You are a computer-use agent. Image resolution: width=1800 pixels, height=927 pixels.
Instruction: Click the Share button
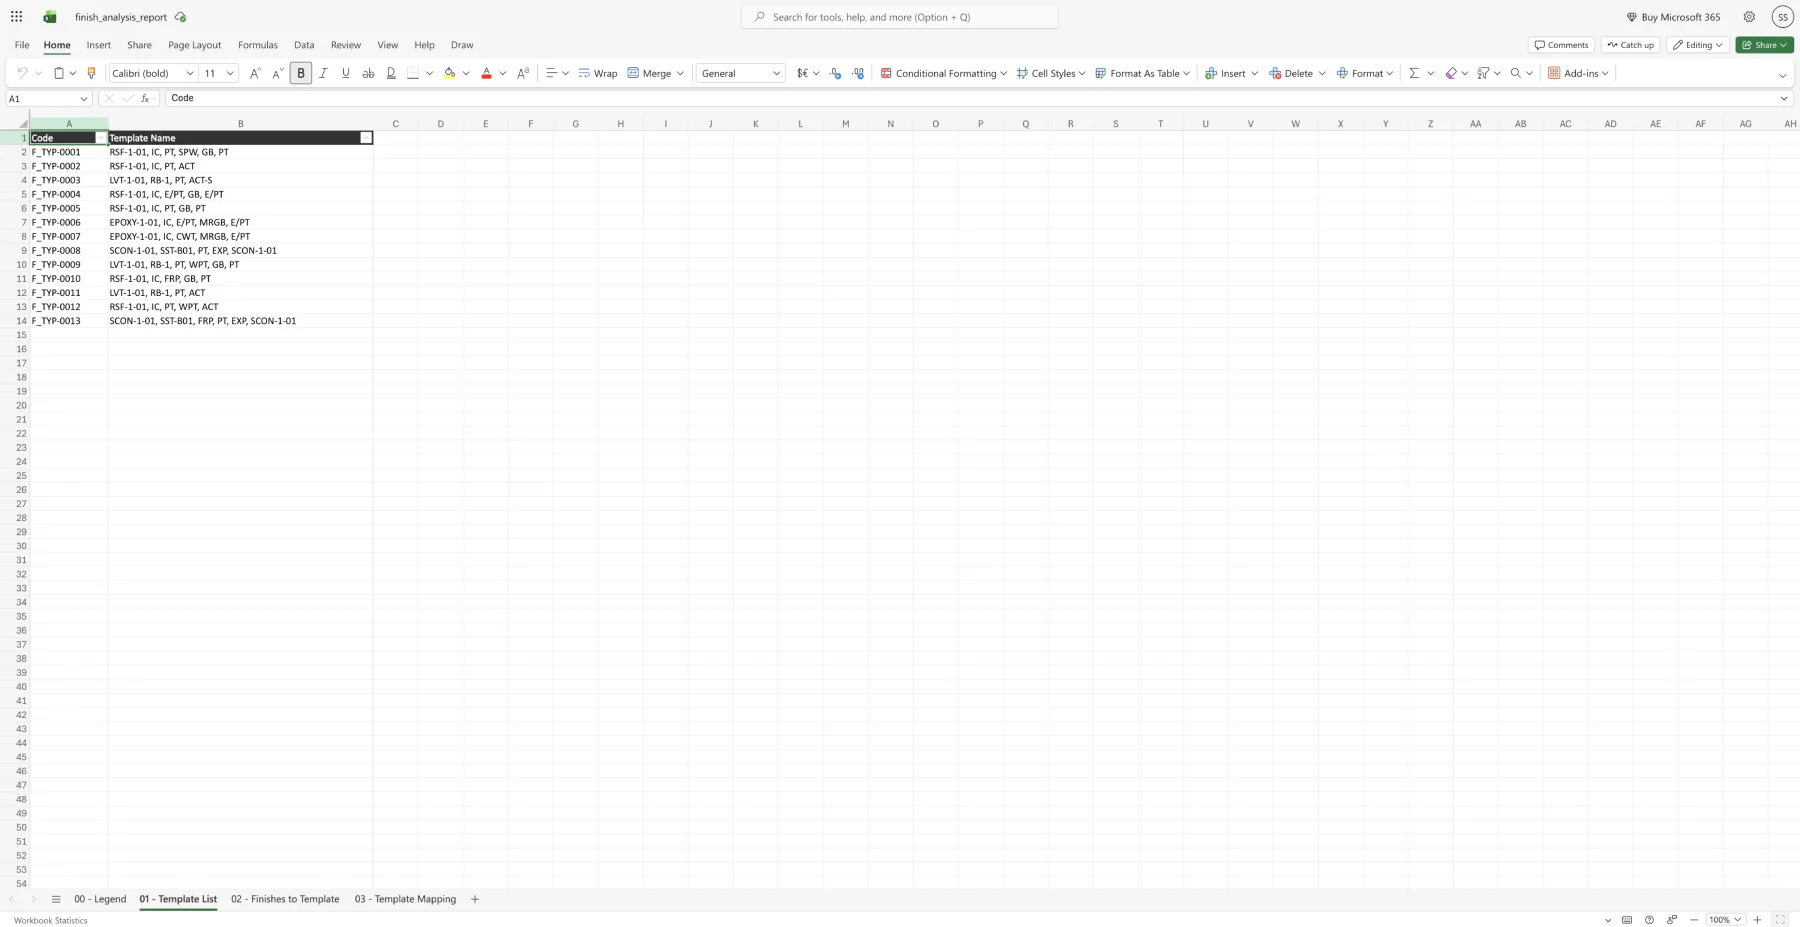tap(1763, 45)
